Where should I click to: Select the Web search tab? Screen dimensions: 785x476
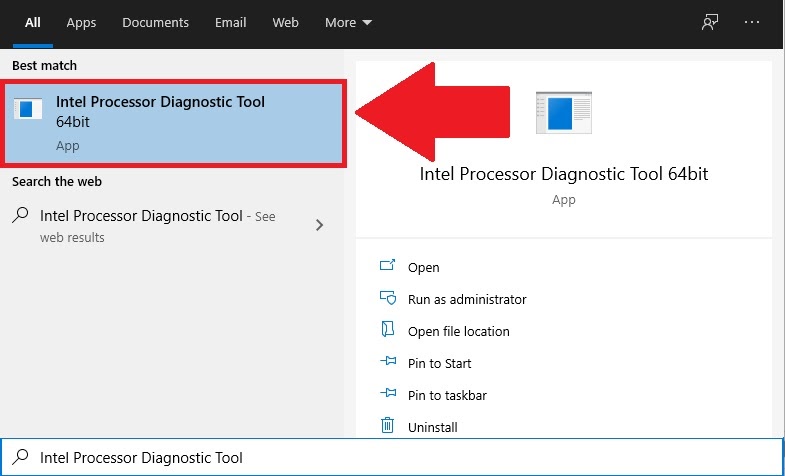[285, 23]
